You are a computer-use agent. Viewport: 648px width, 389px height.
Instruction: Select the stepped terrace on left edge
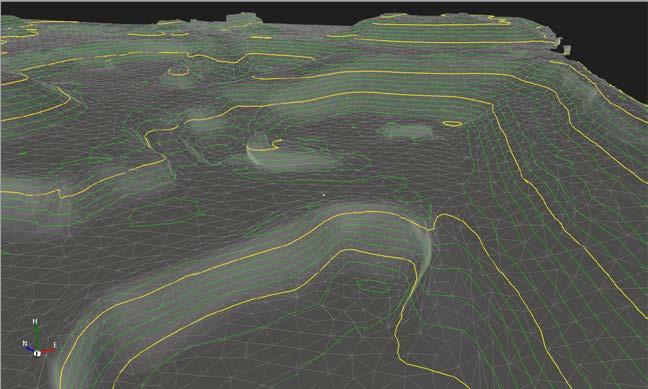(x=33, y=99)
